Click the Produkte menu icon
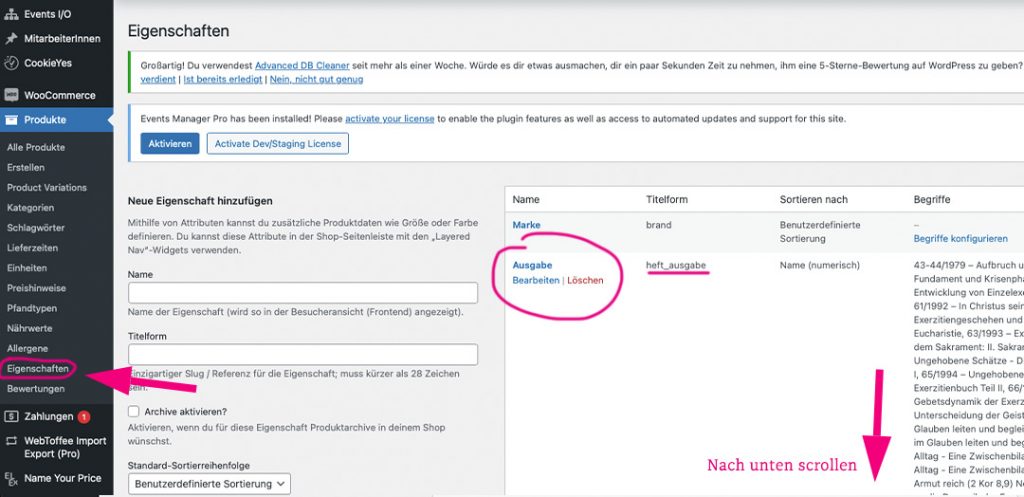1024x497 pixels. (x=12, y=120)
